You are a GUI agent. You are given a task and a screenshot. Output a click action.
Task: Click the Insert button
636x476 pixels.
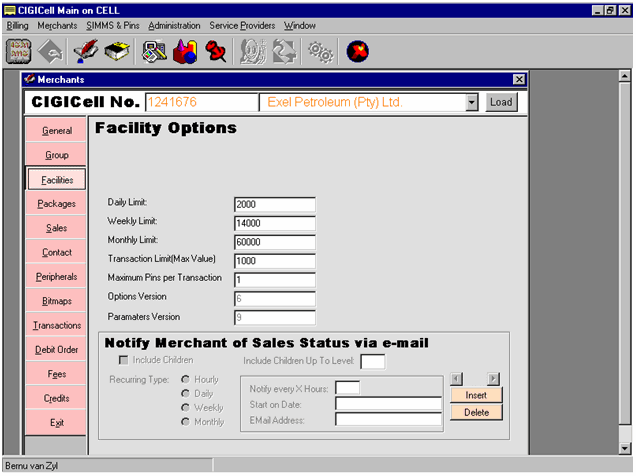click(x=476, y=395)
